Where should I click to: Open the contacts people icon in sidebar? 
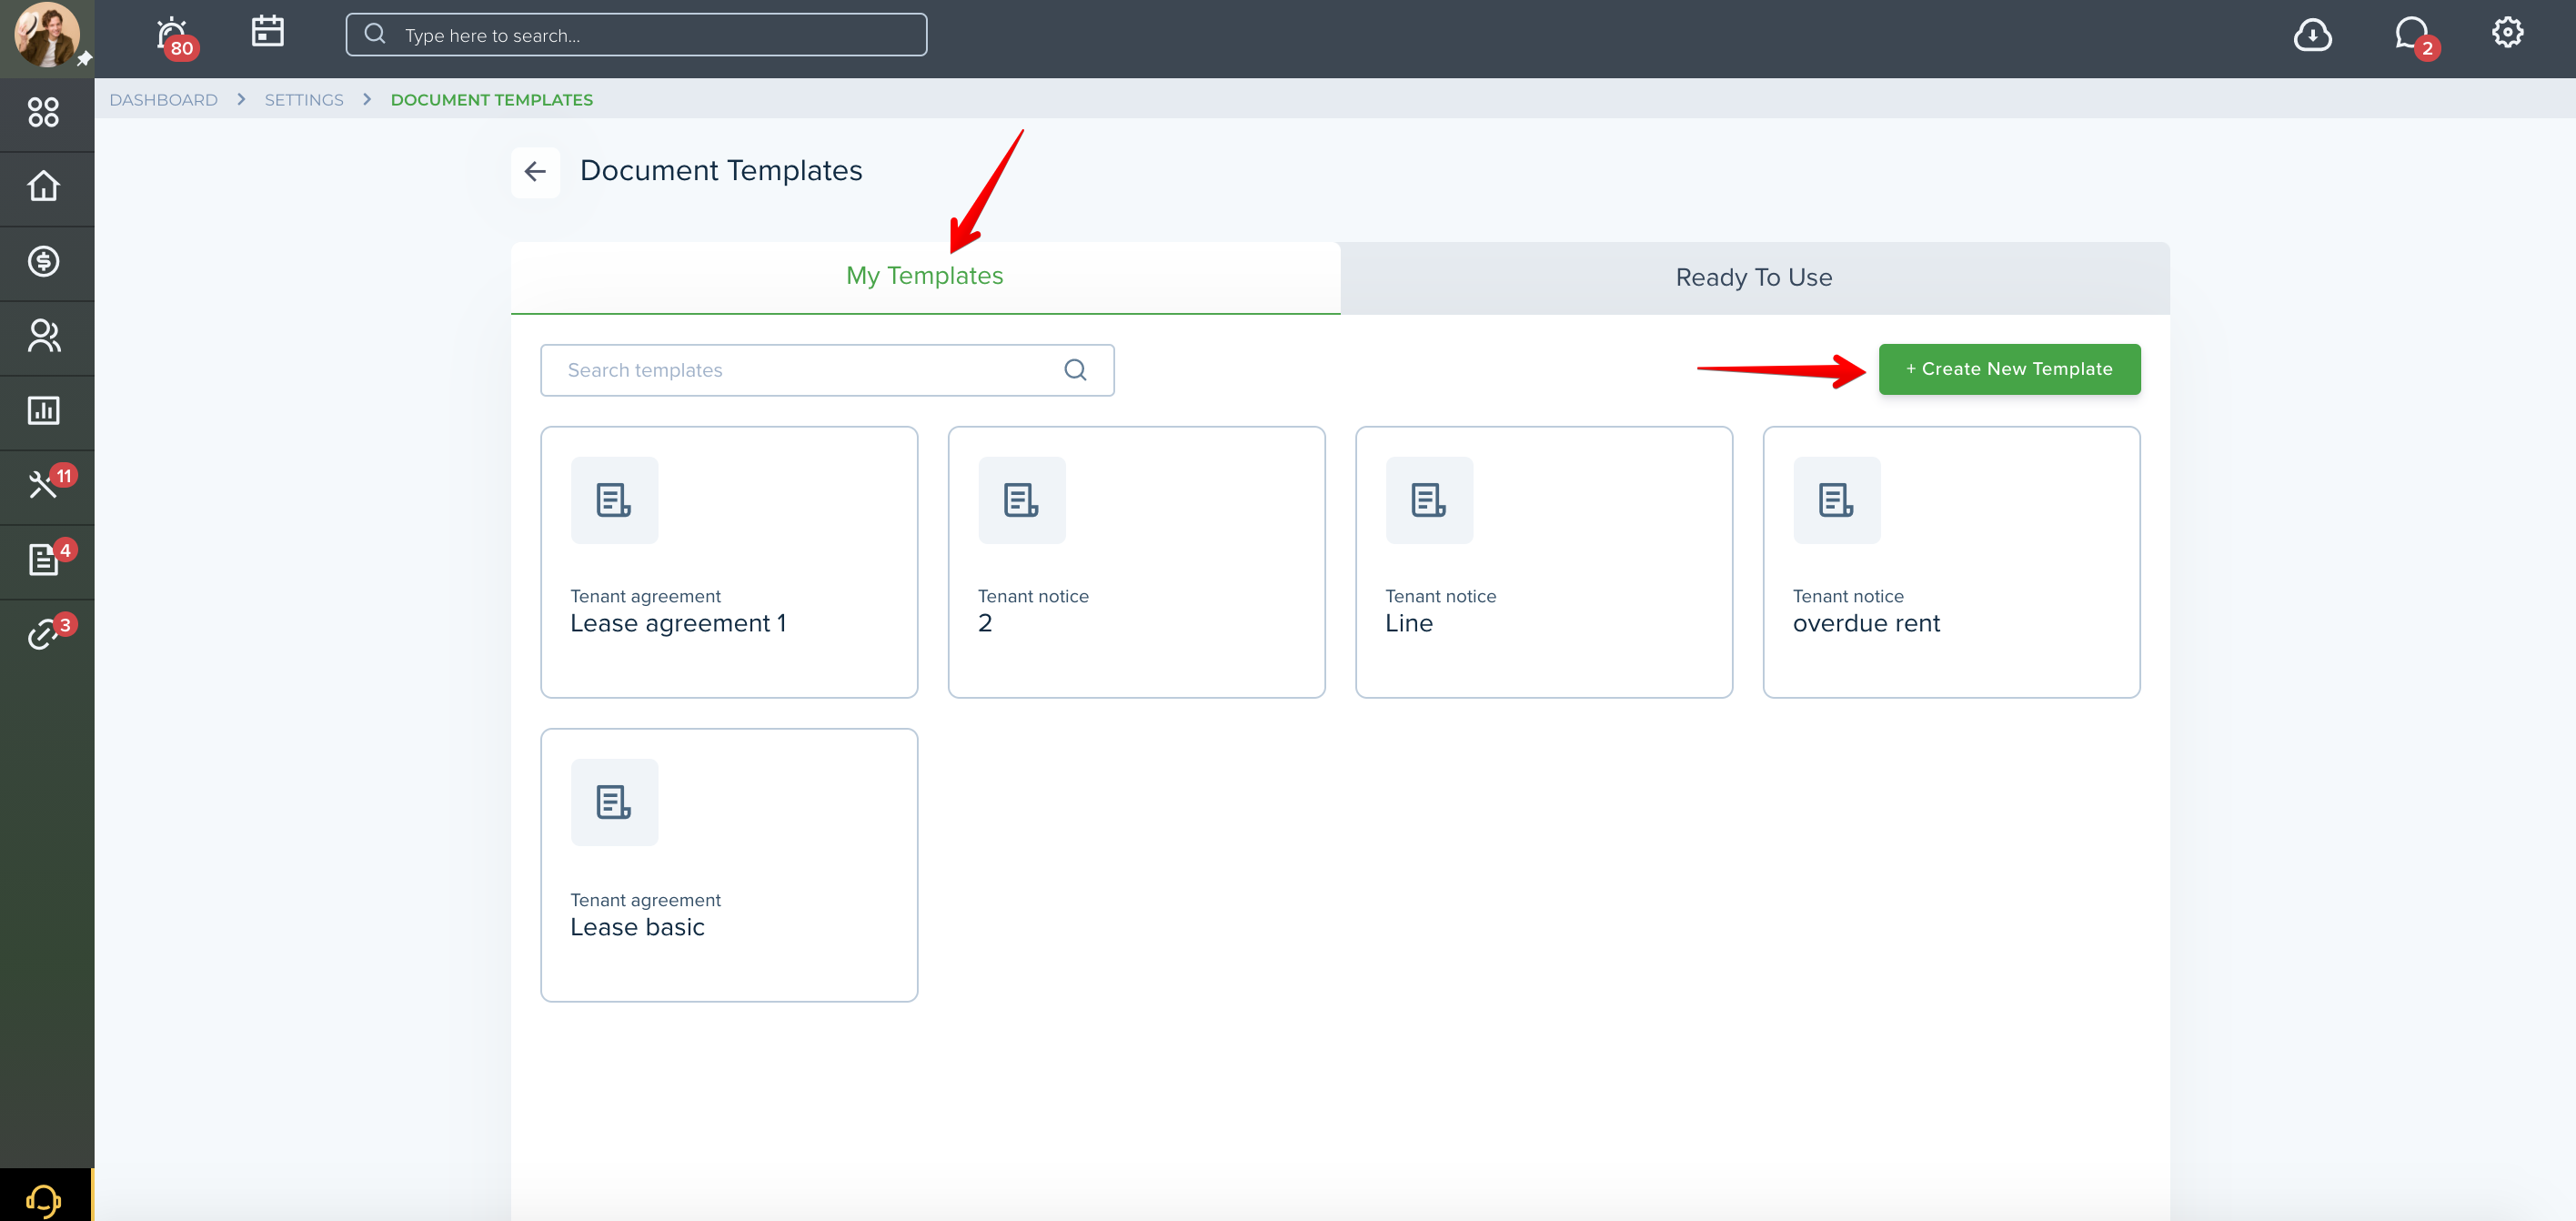pyautogui.click(x=43, y=336)
